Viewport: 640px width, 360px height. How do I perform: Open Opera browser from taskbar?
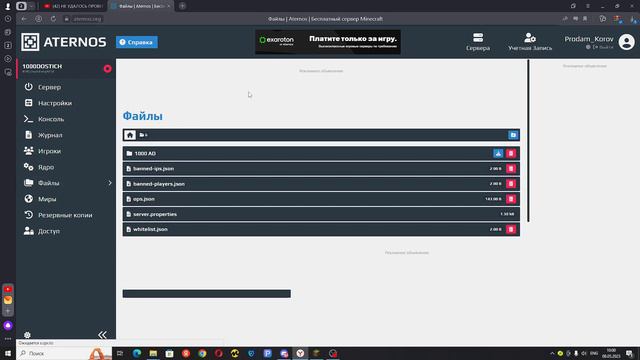pos(218,353)
